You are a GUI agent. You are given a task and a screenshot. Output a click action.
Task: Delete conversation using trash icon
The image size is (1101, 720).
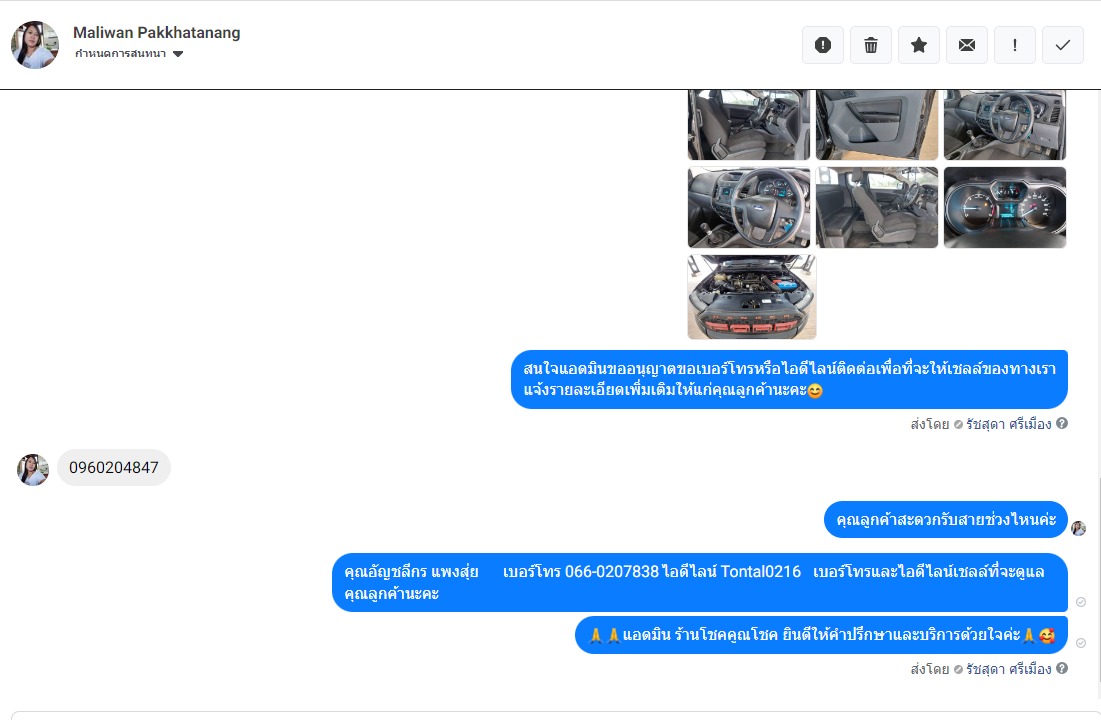coord(871,45)
